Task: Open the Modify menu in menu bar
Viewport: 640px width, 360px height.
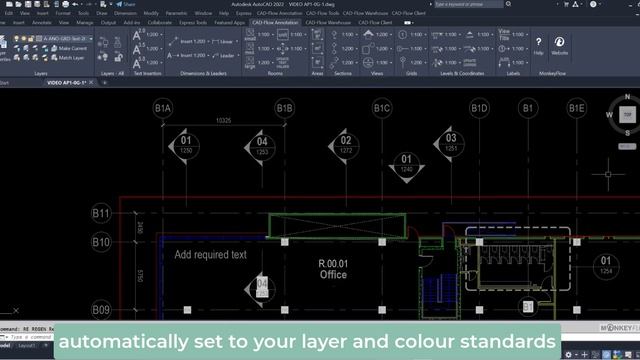Action: (151, 13)
